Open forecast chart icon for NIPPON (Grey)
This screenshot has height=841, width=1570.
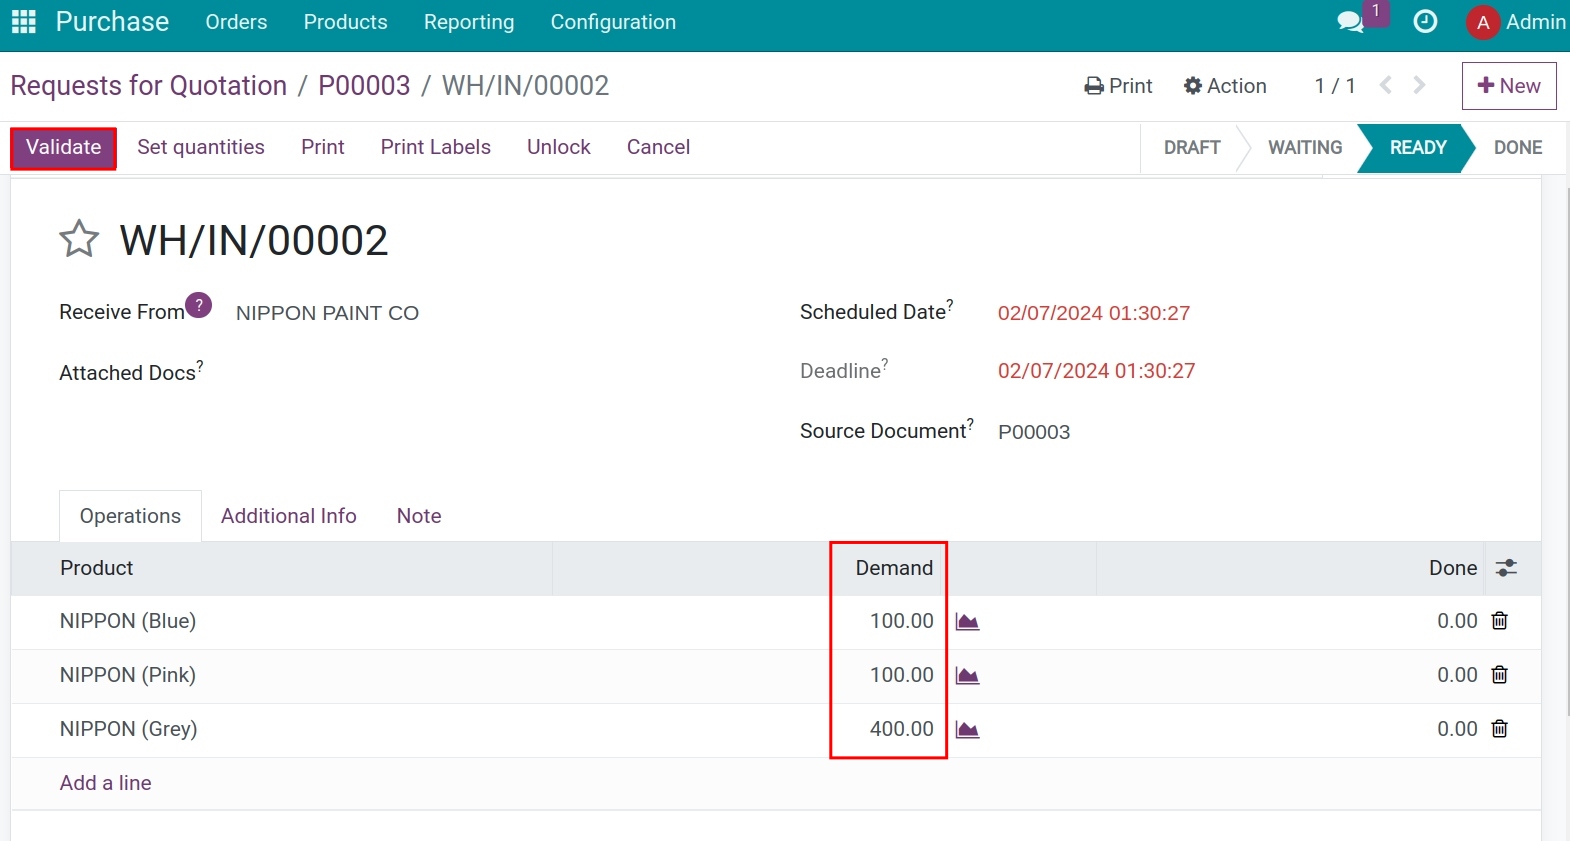click(x=967, y=730)
